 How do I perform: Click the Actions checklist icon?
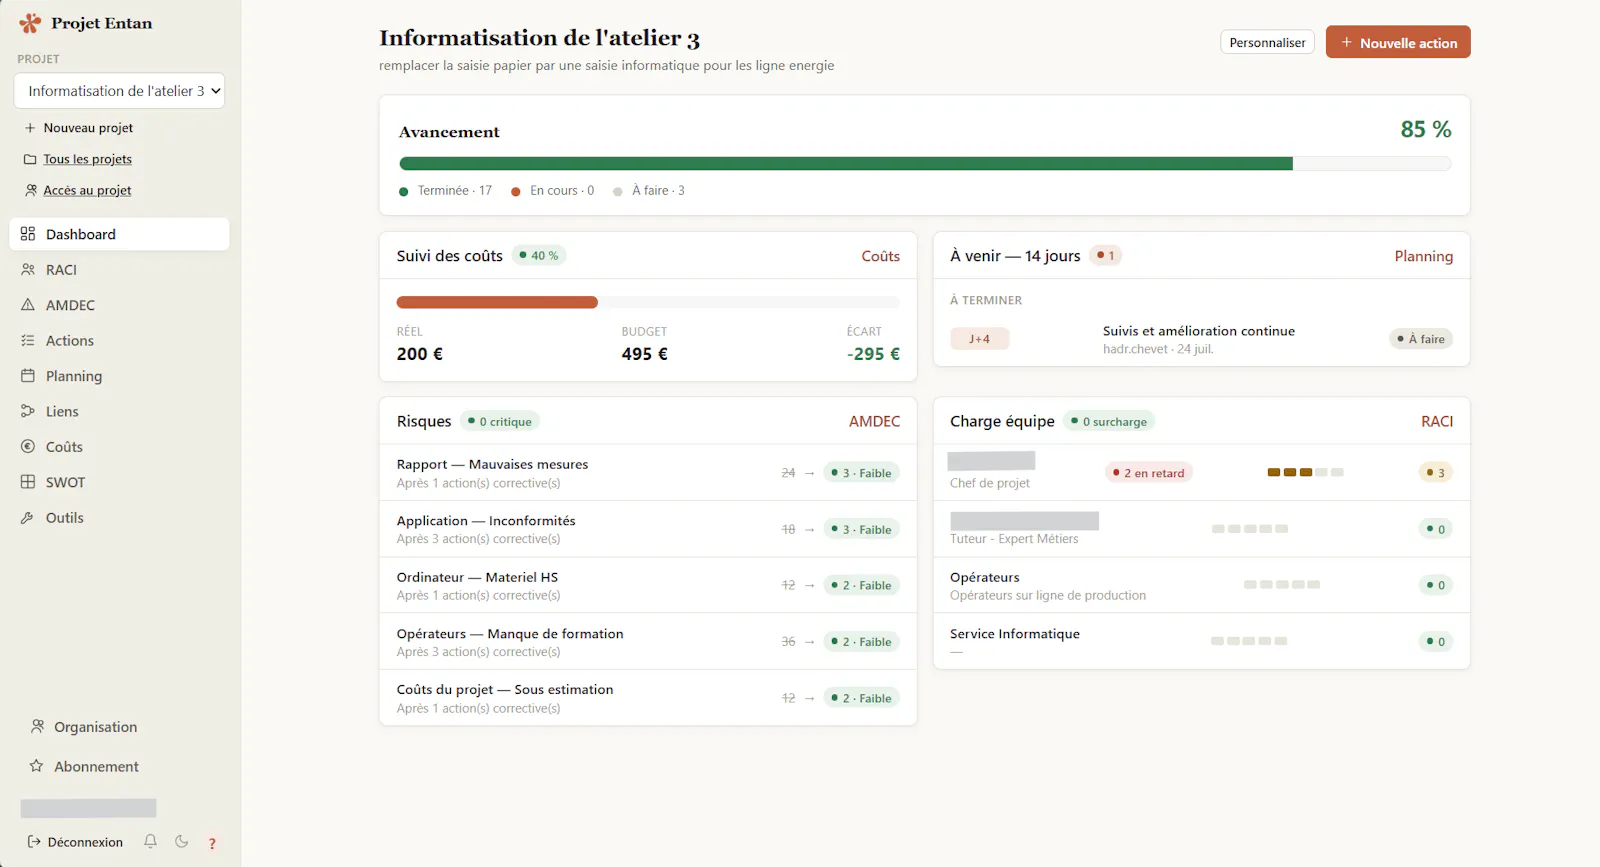[x=28, y=341]
